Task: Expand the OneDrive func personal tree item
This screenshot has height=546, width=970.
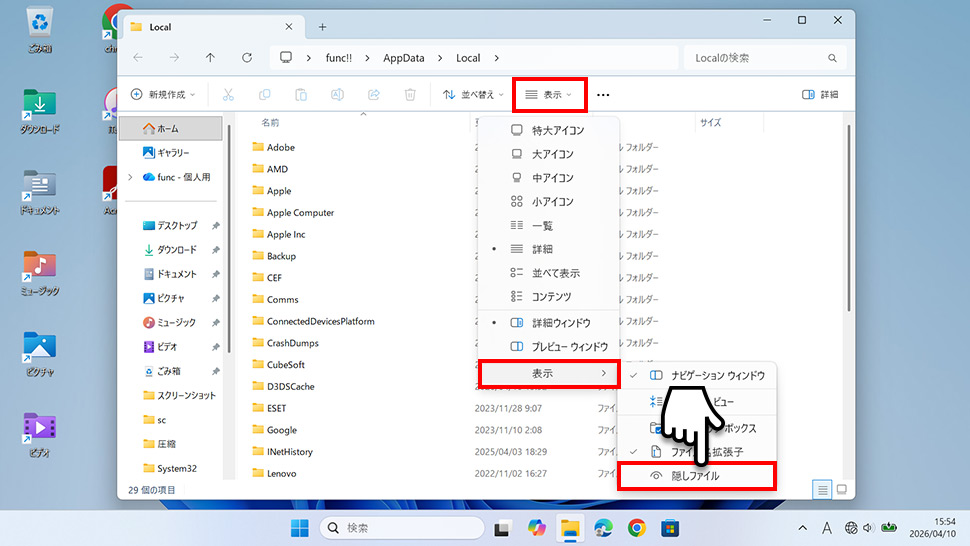Action: (131, 177)
